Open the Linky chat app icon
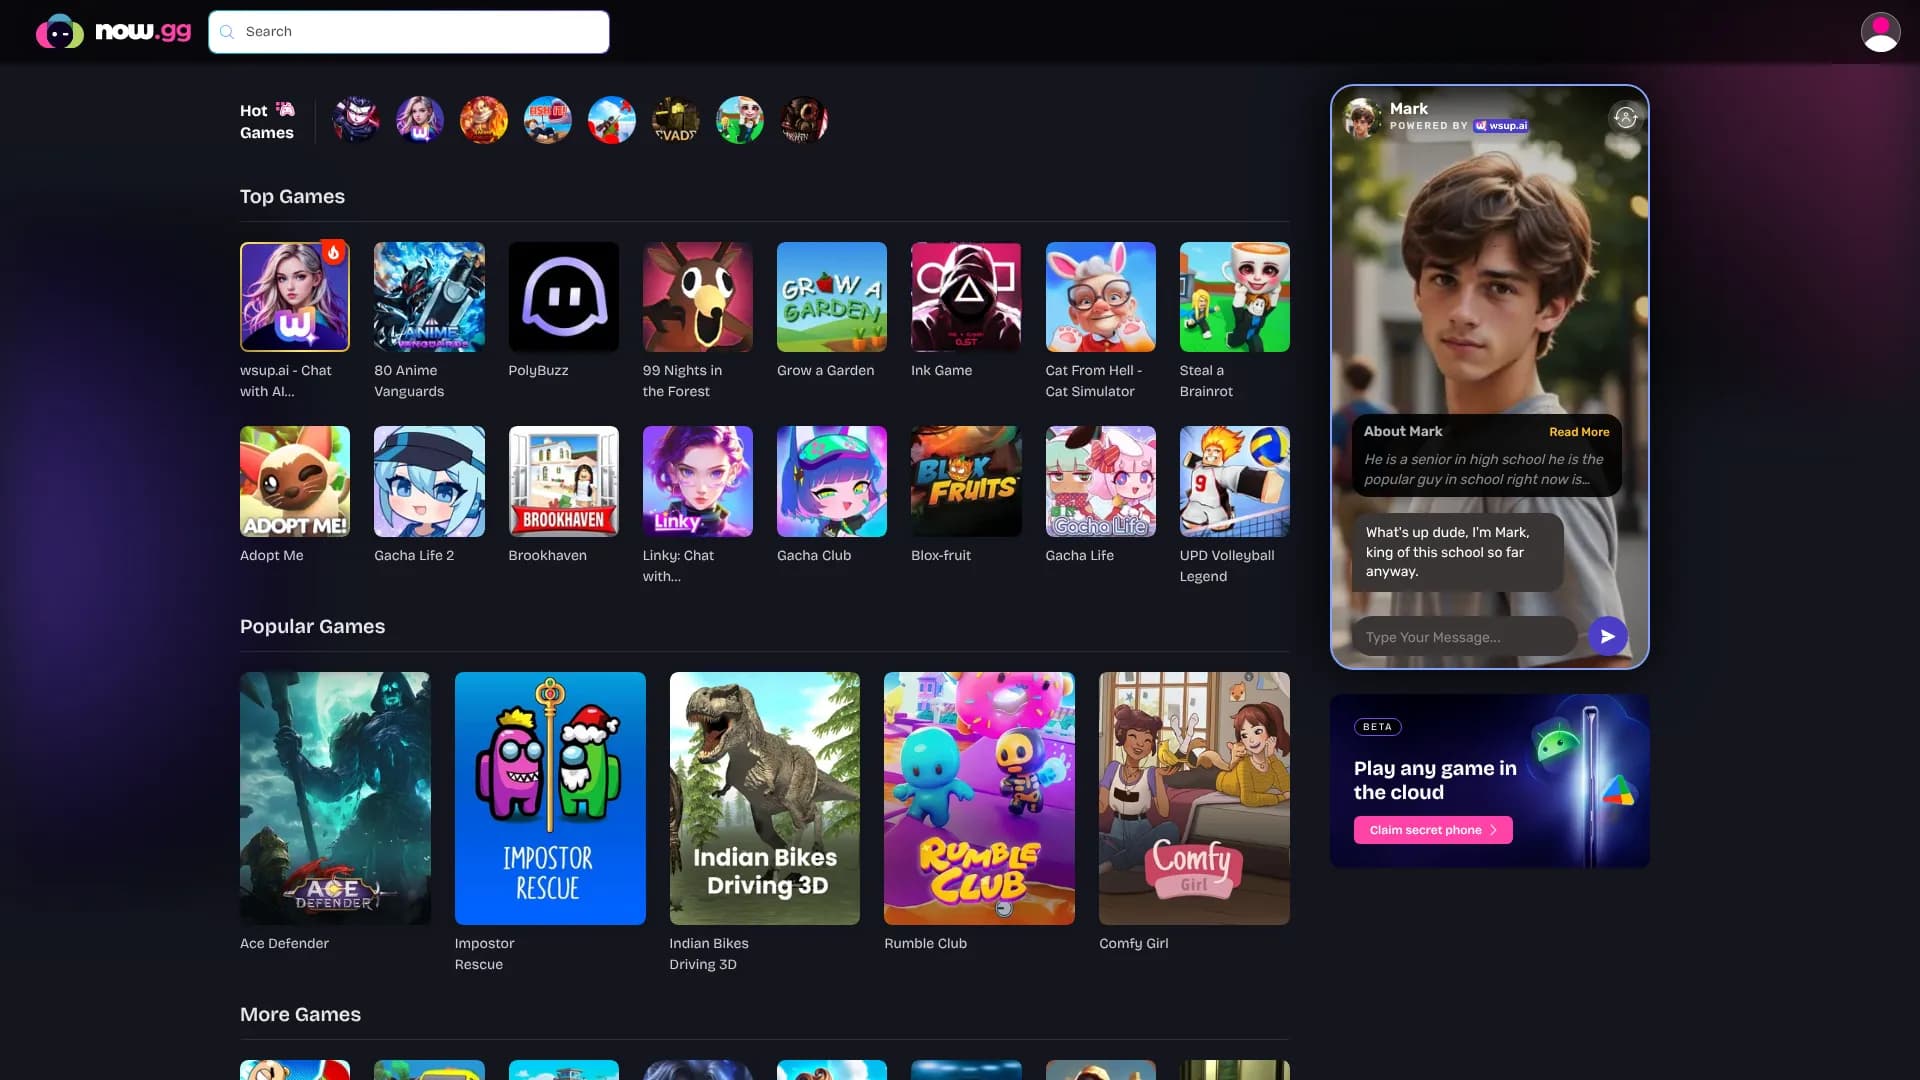The width and height of the screenshot is (1920, 1080). point(698,482)
